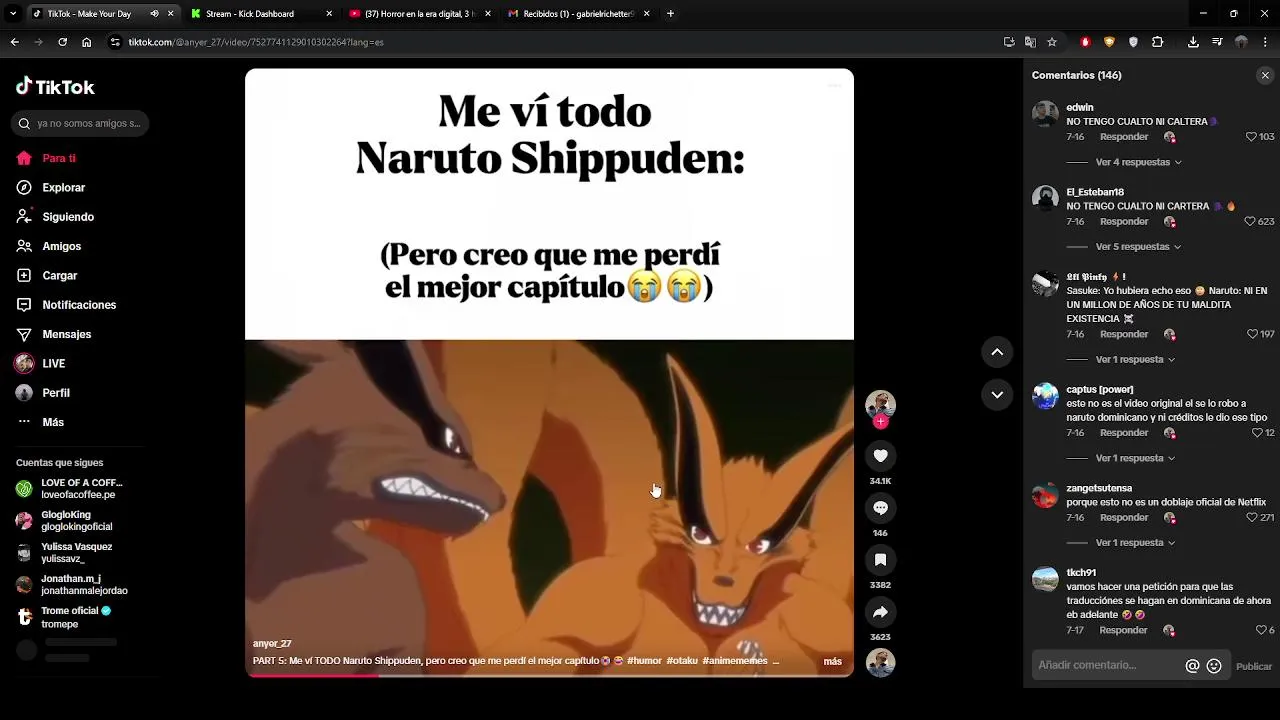Expand 'Ver 1 respuesta' under captus [power]
The height and width of the screenshot is (720, 1280).
click(1135, 458)
